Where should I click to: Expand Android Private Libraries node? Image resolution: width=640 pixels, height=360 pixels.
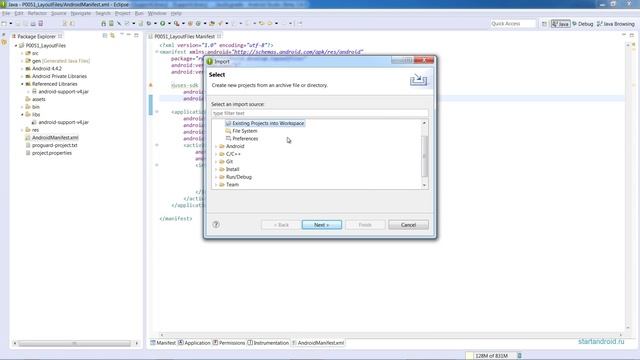[x=22, y=76]
